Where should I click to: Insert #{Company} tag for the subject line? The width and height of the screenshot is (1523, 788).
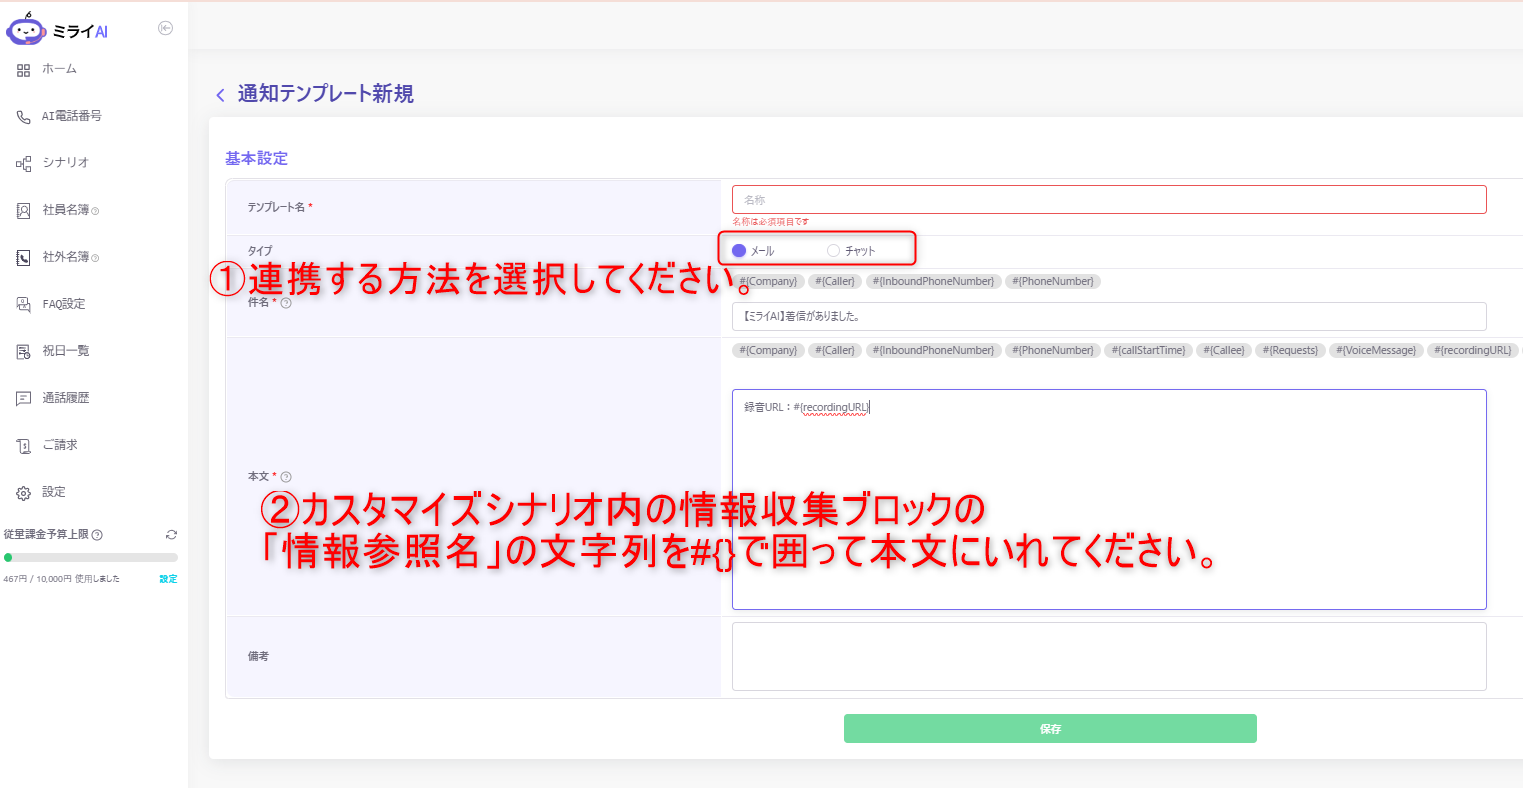click(768, 282)
